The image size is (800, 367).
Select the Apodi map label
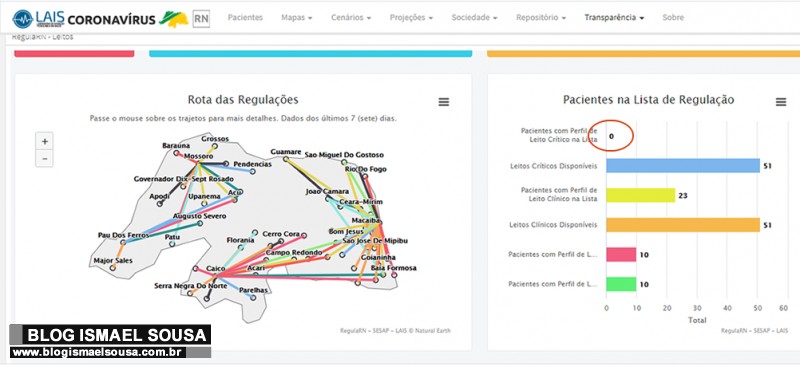(159, 196)
